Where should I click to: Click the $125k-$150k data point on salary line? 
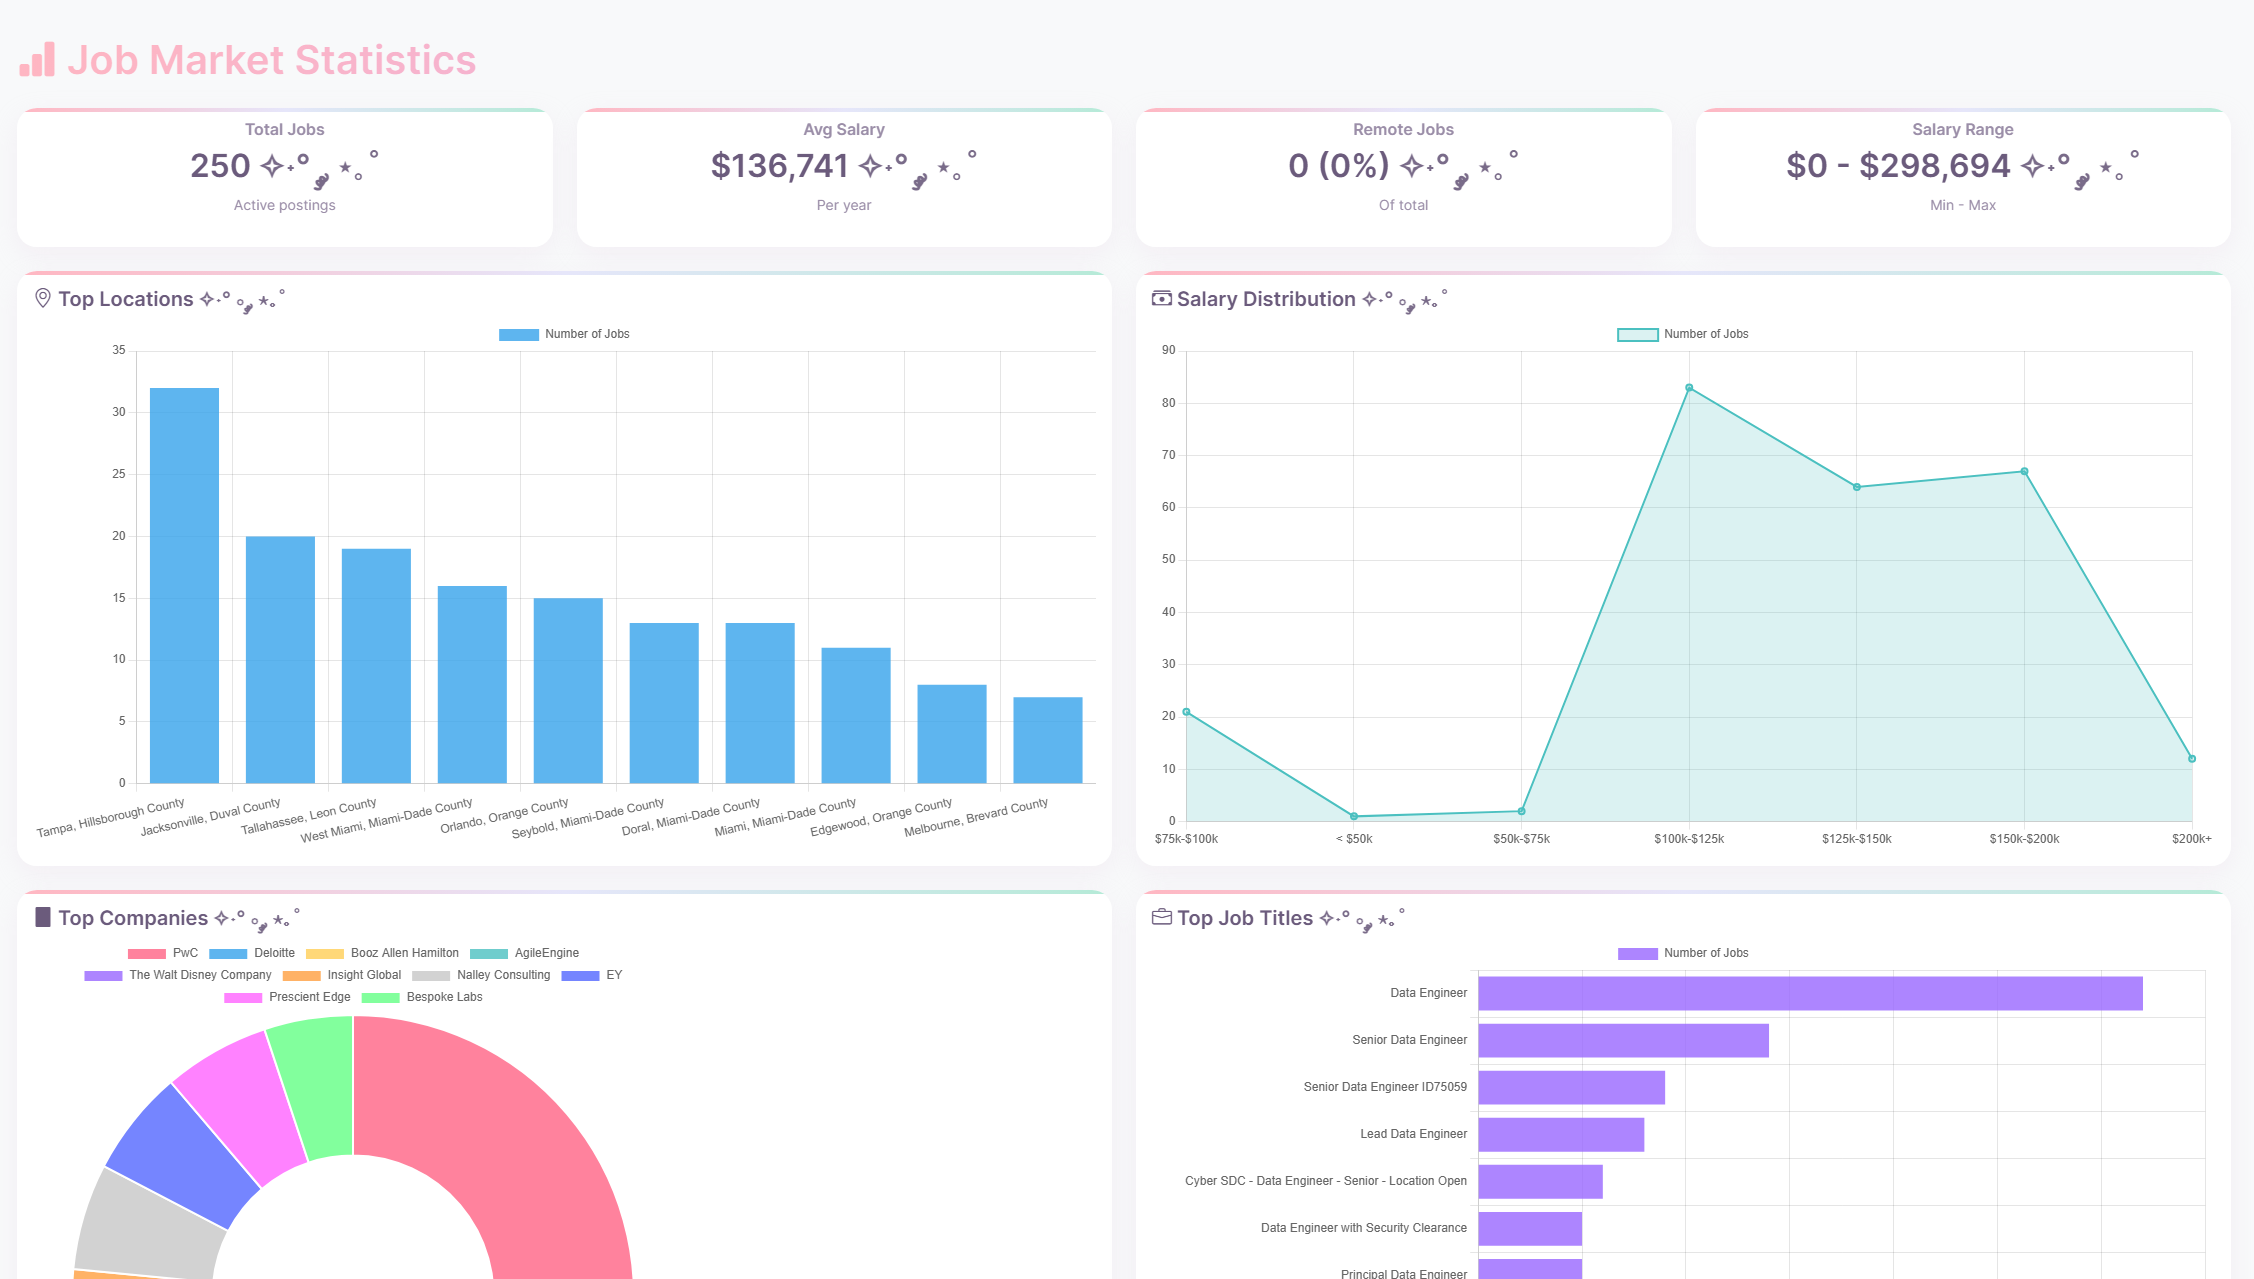pyautogui.click(x=1857, y=487)
